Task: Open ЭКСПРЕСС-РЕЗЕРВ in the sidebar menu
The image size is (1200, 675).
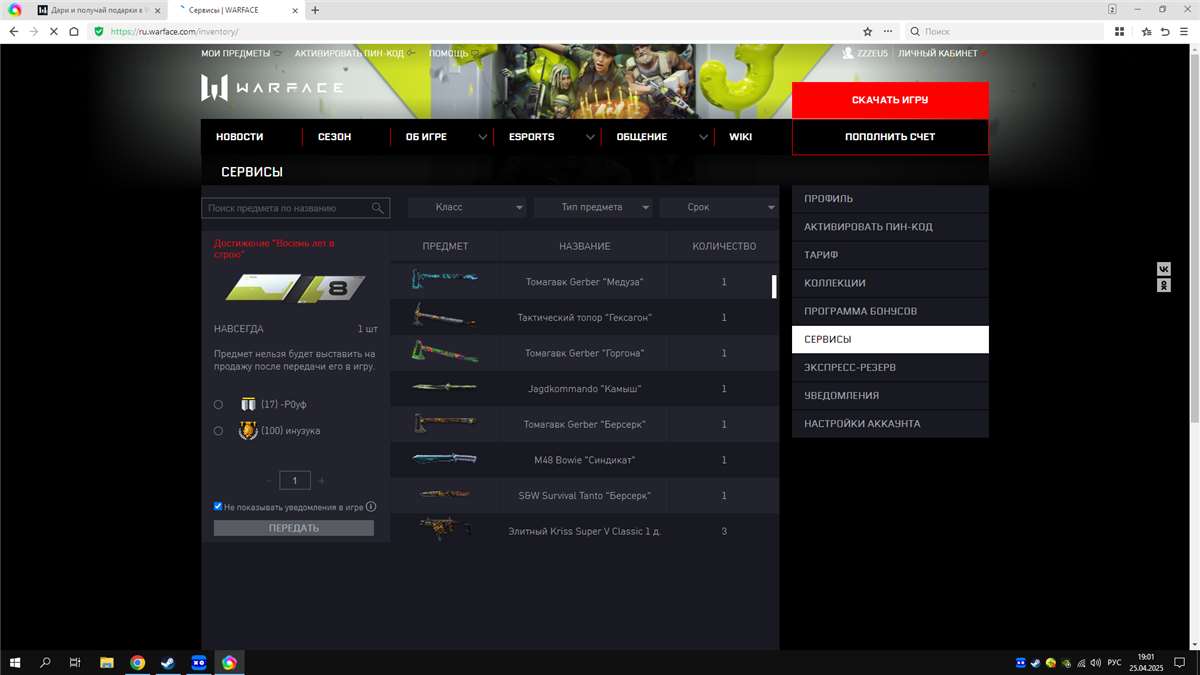Action: tap(890, 368)
